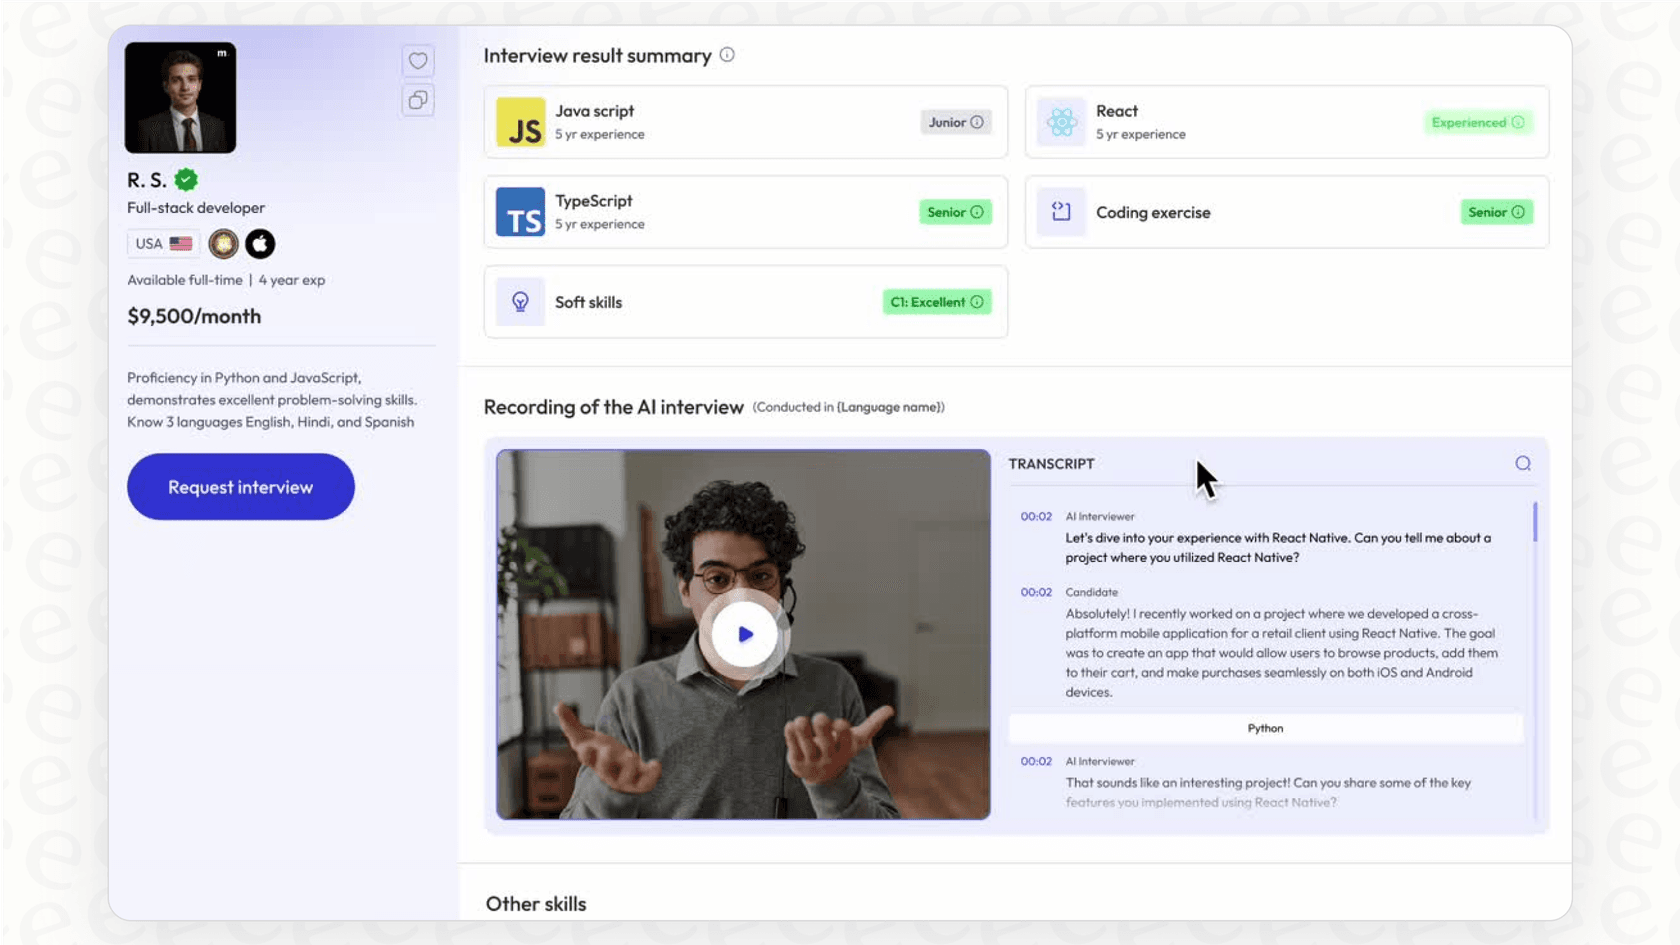
Task: Select the JavaScript skill icon
Action: click(521, 122)
